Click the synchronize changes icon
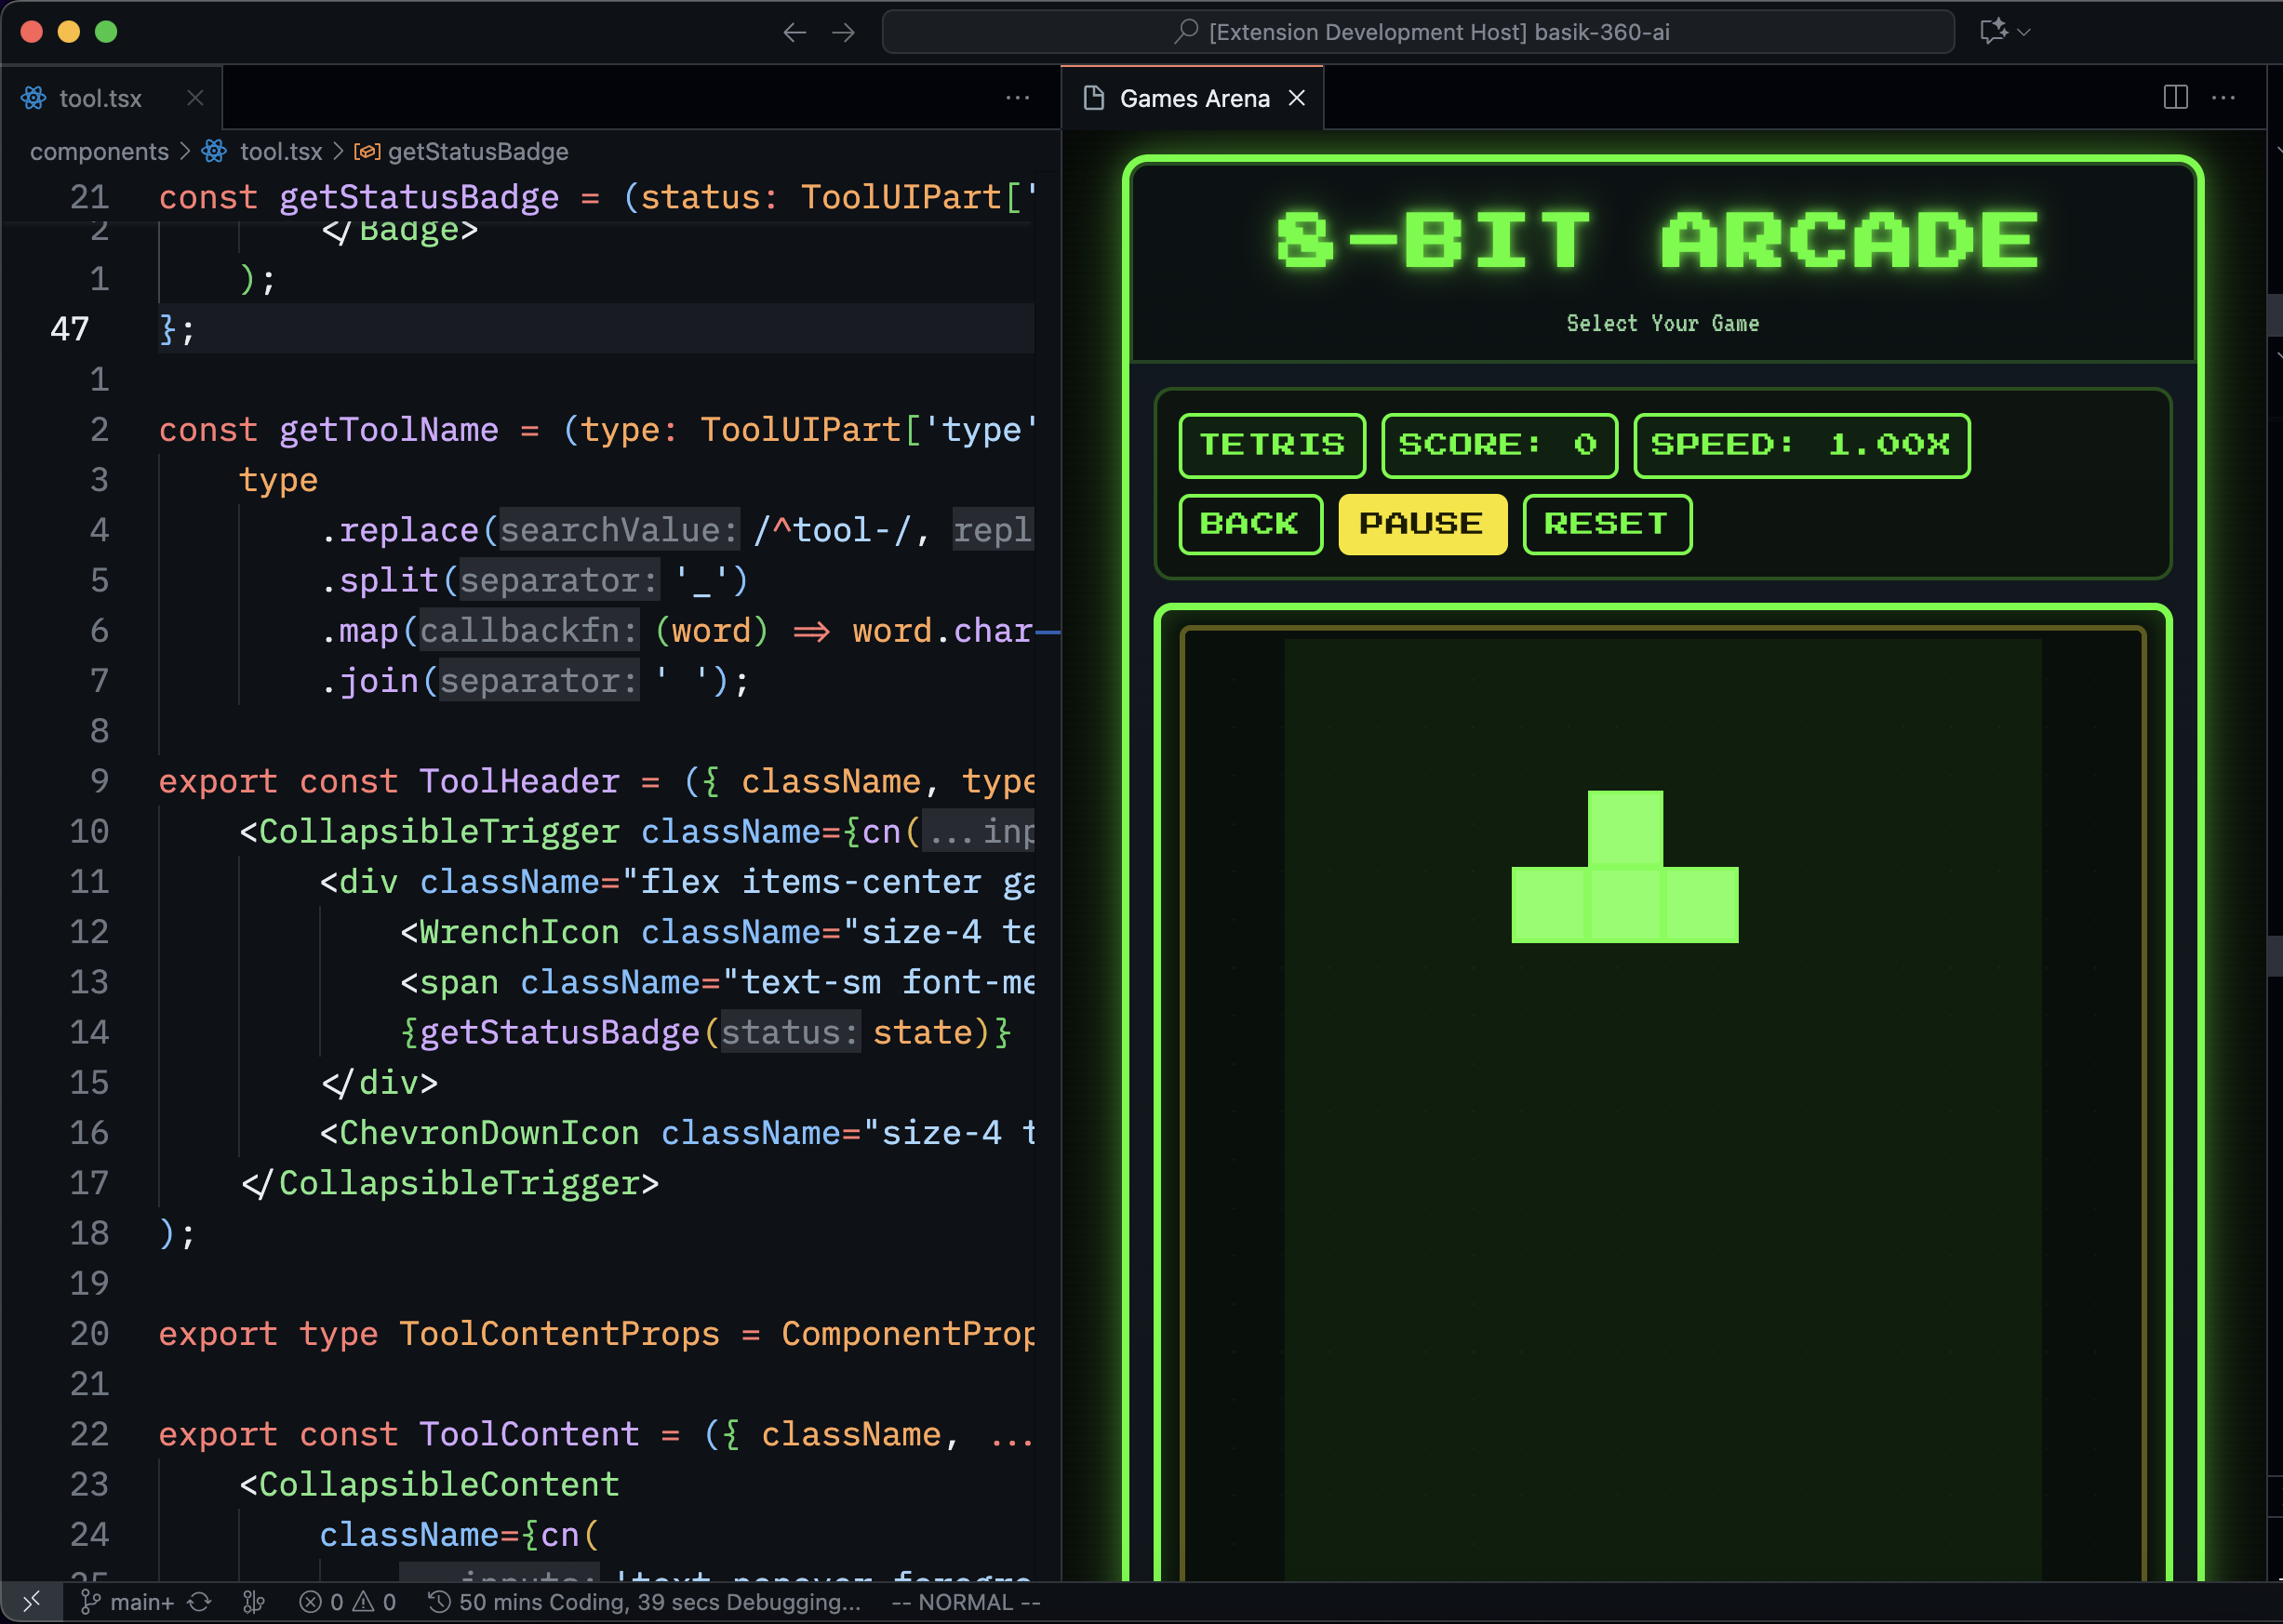The height and width of the screenshot is (1624, 2283). coord(200,1602)
